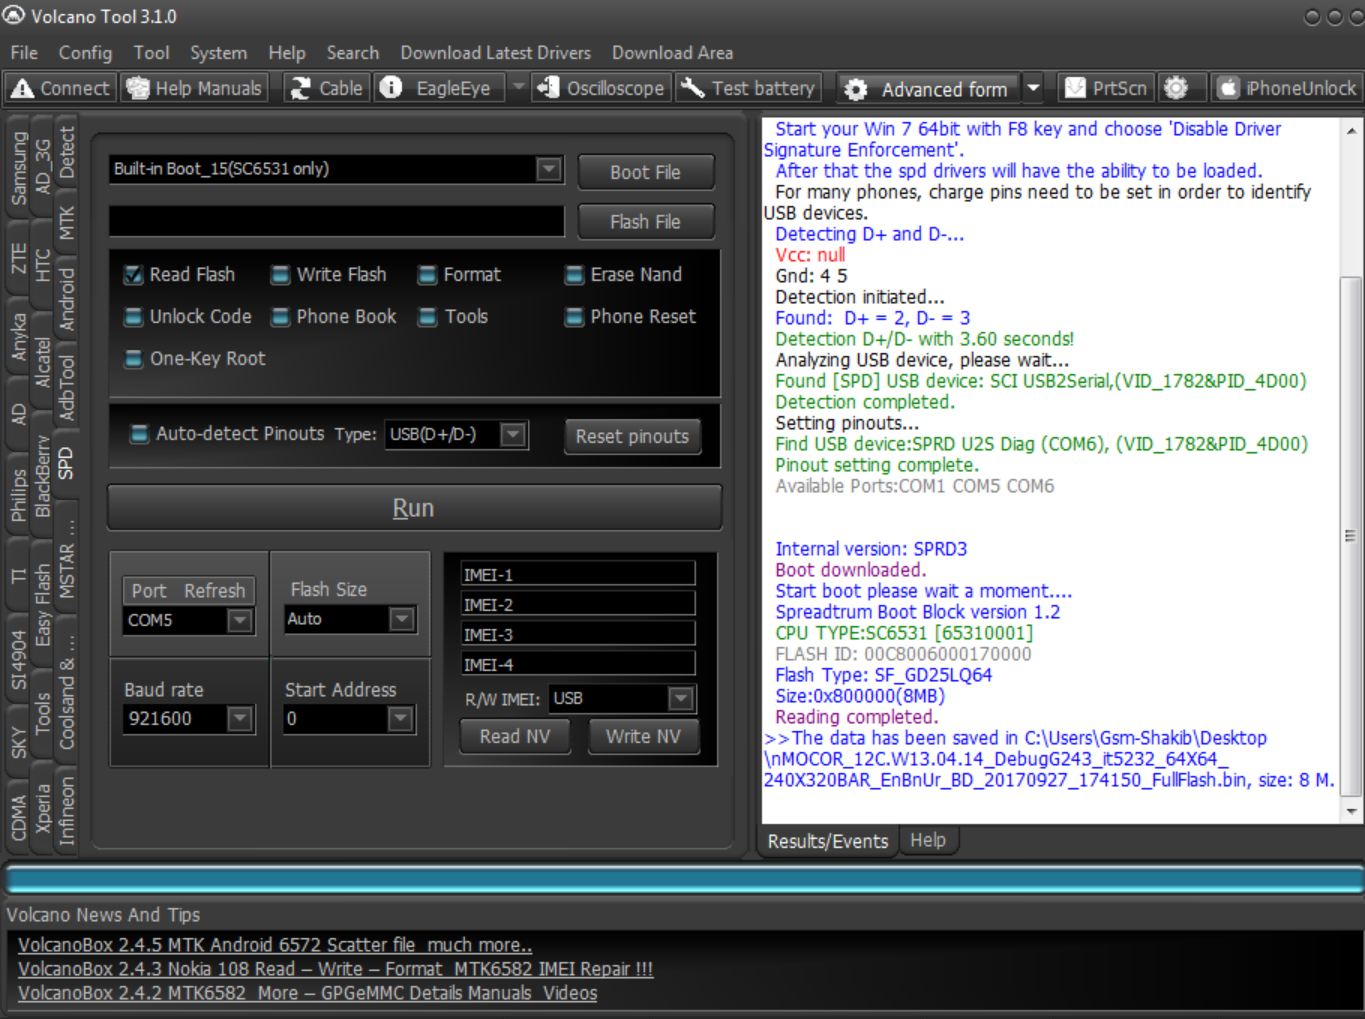Open VolcanoBox 2.4.3 Nokia 108 news link
Image resolution: width=1365 pixels, height=1019 pixels.
click(335, 969)
